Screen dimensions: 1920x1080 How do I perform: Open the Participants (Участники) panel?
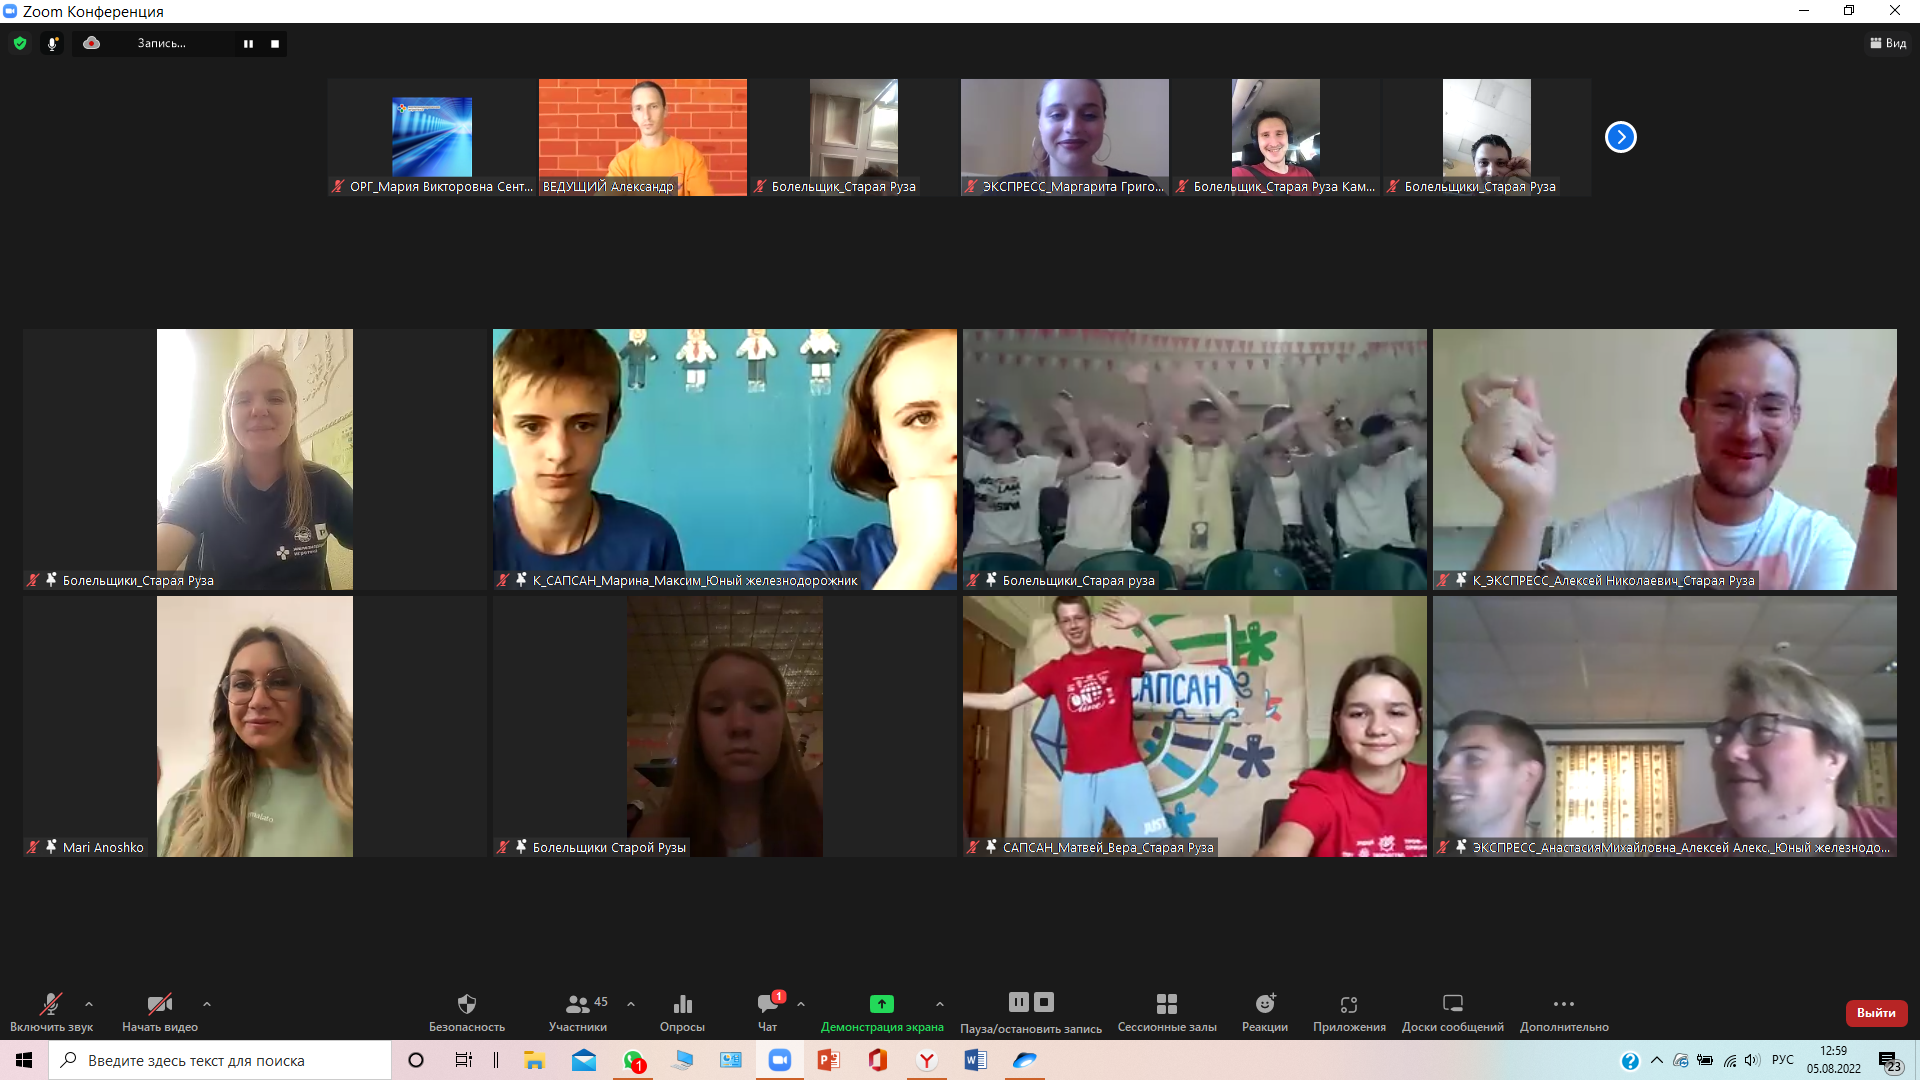tap(578, 1004)
